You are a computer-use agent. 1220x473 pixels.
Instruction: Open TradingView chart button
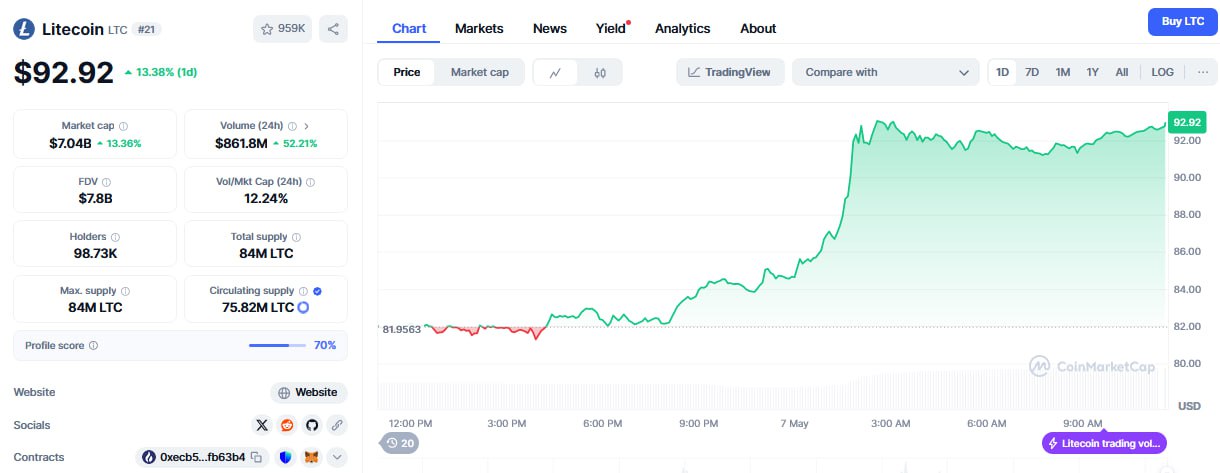point(729,72)
